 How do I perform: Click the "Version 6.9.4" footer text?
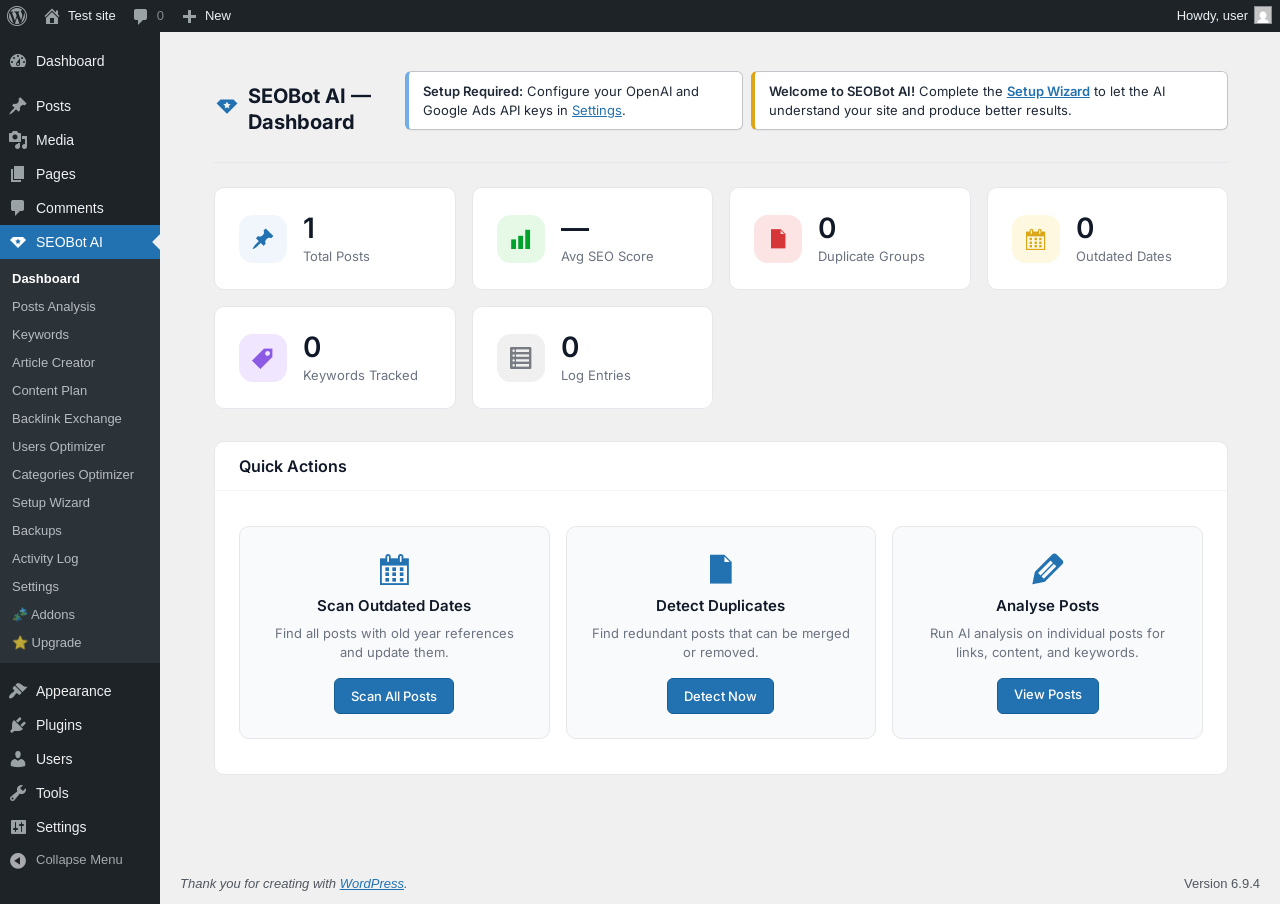point(1222,883)
